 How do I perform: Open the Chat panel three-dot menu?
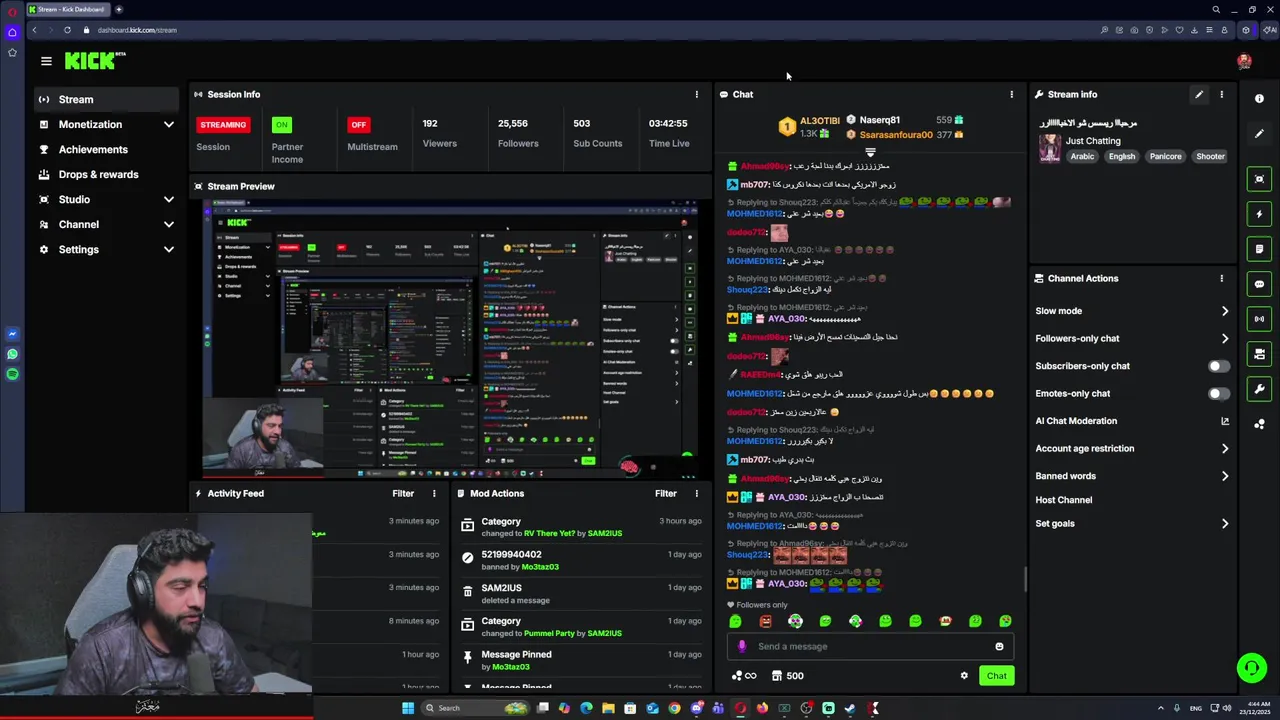tap(1011, 94)
